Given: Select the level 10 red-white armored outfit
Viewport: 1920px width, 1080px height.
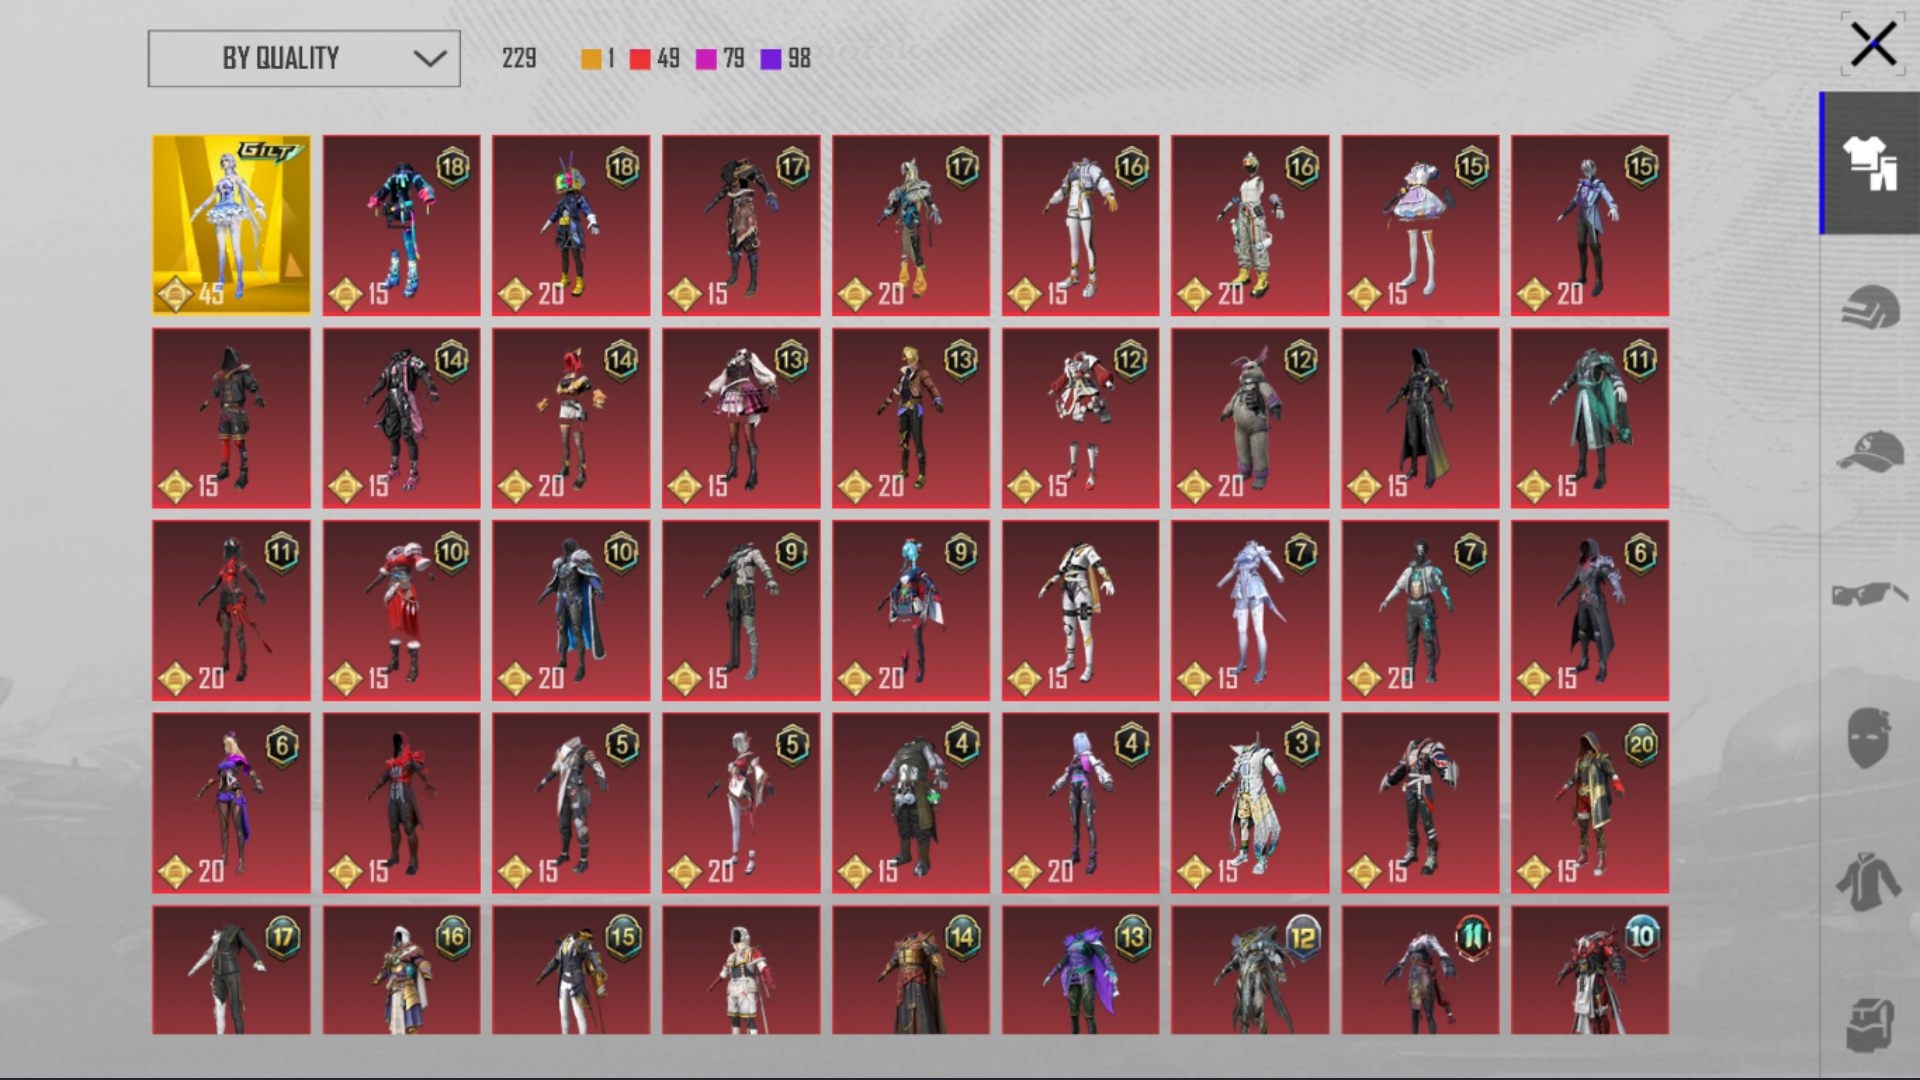Looking at the screenshot, I should pos(401,610).
